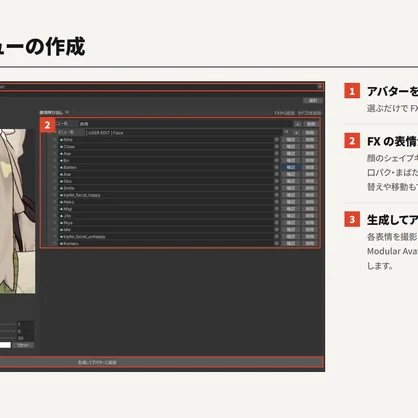Click 削除 for the Migi row
The width and height of the screenshot is (418, 418).
point(310,209)
